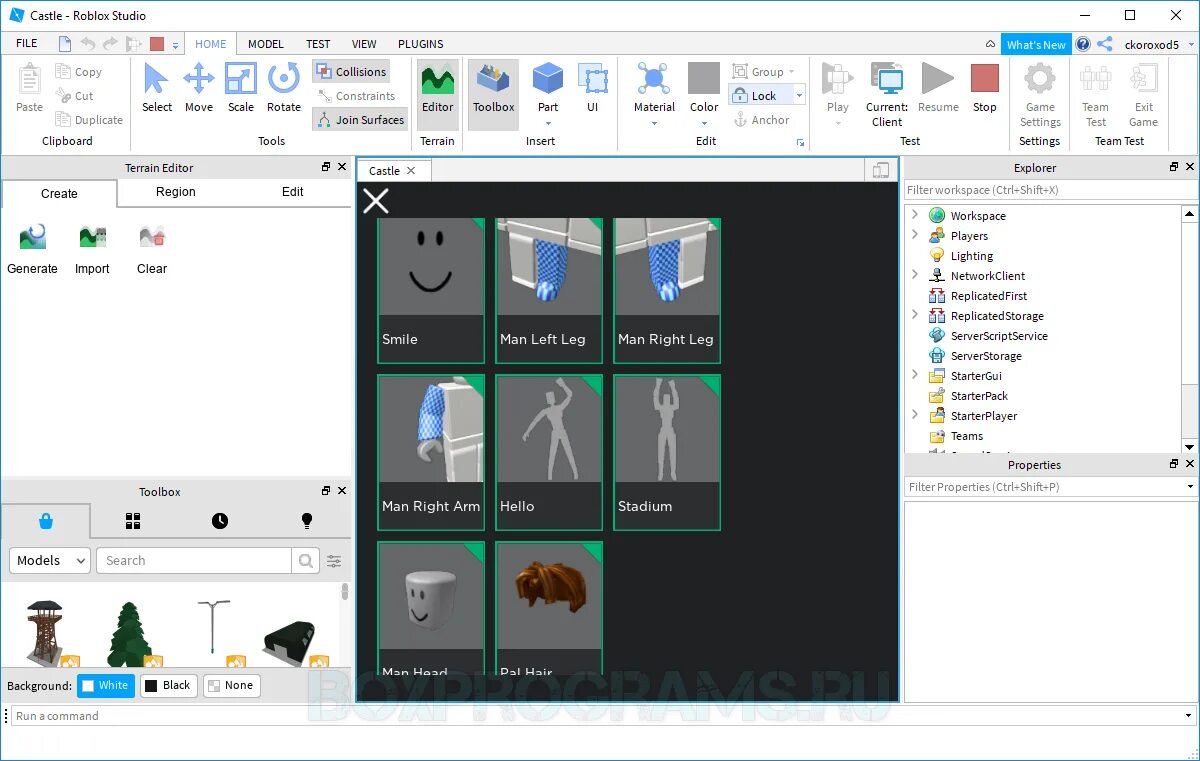Toggle Collisions
Image resolution: width=1200 pixels, height=761 pixels.
(351, 72)
